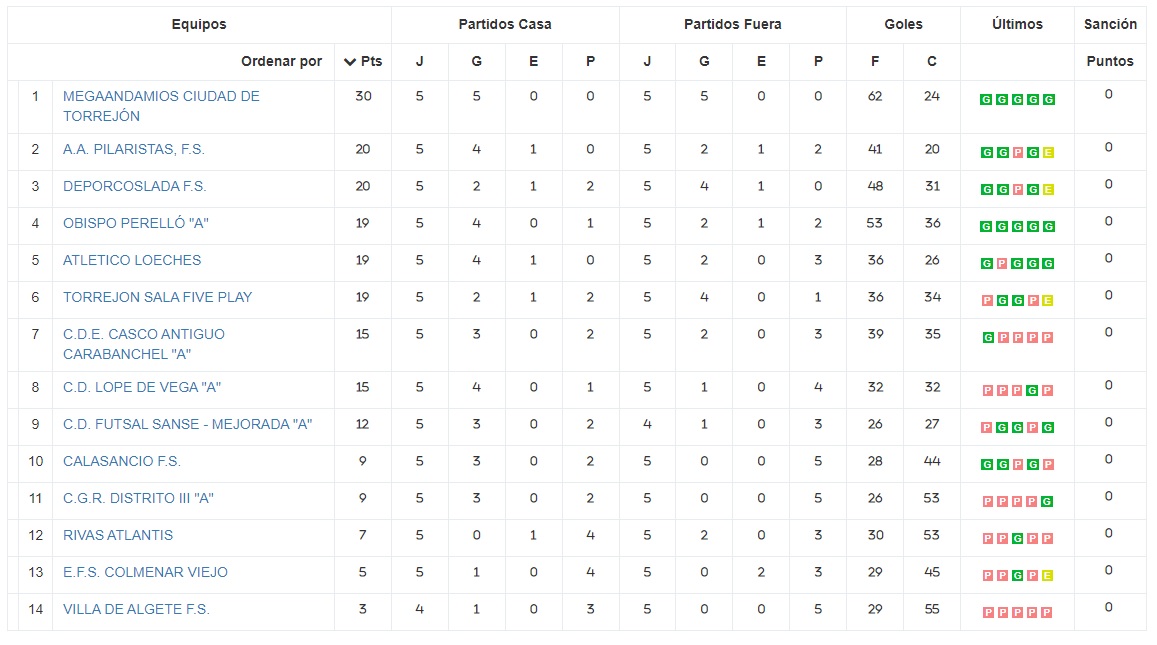Click the Ordenar por label
1157x645 pixels.
[281, 61]
